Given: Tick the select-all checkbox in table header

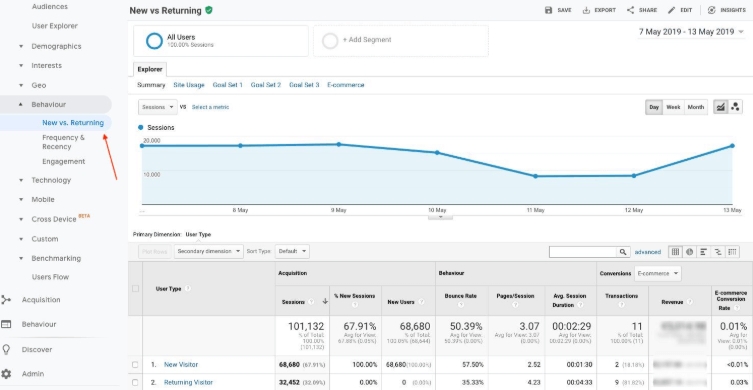Looking at the screenshot, I should coord(135,289).
